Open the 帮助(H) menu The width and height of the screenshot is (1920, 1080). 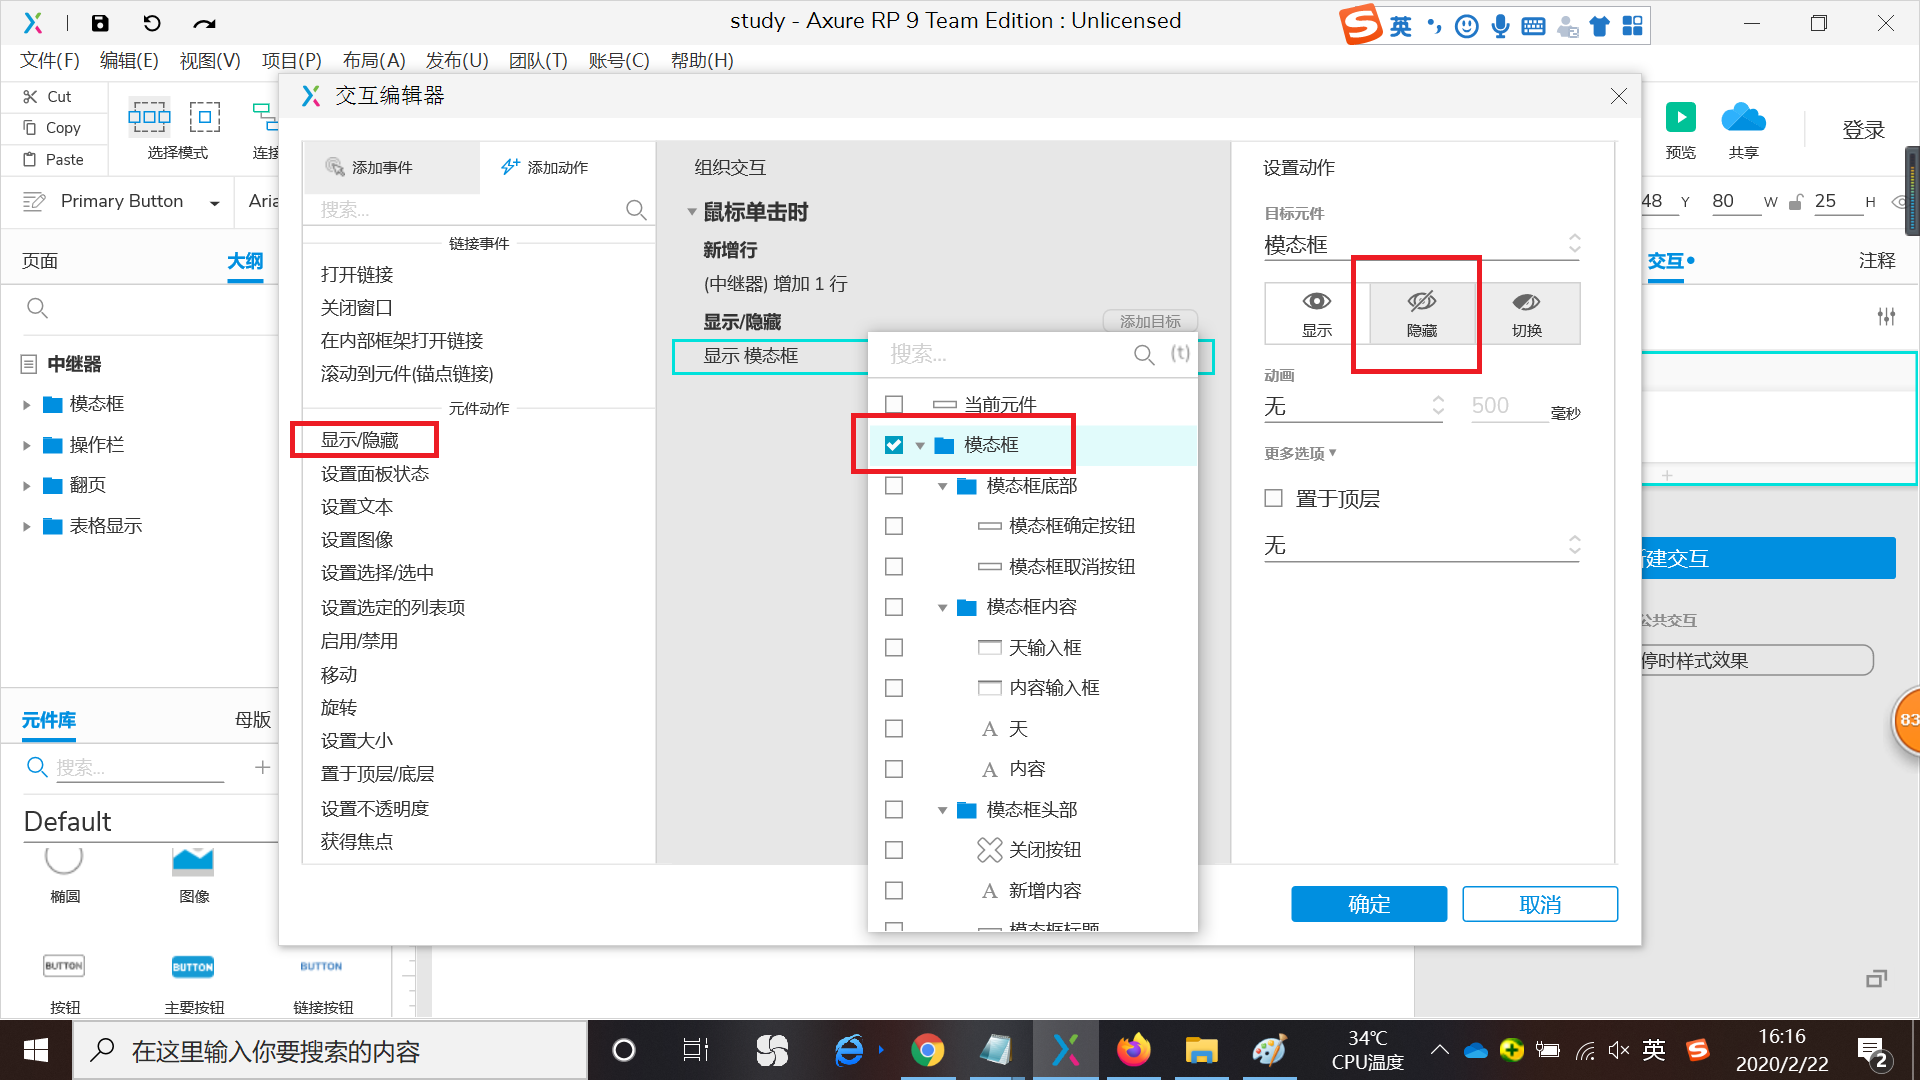coord(702,61)
